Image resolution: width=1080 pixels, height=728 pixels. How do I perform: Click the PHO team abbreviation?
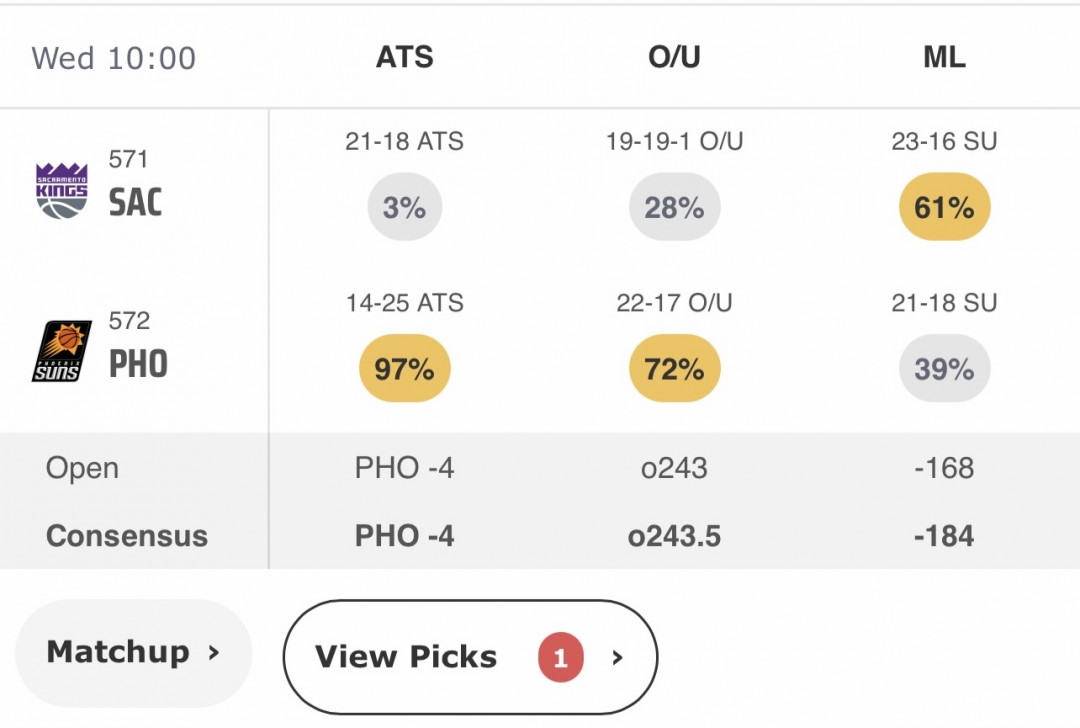point(138,364)
